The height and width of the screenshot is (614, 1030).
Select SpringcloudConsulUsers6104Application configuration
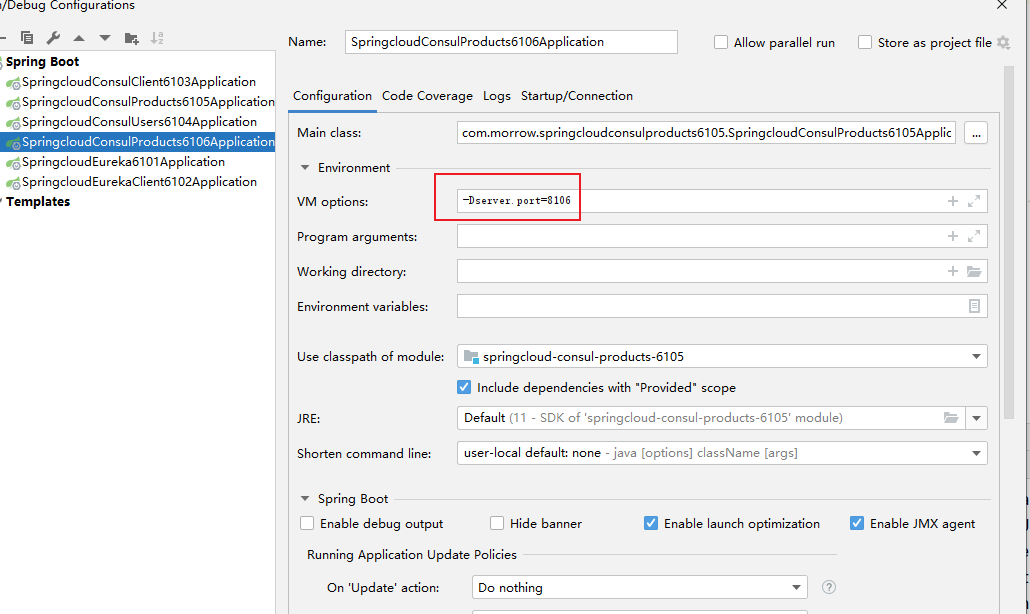pos(139,122)
